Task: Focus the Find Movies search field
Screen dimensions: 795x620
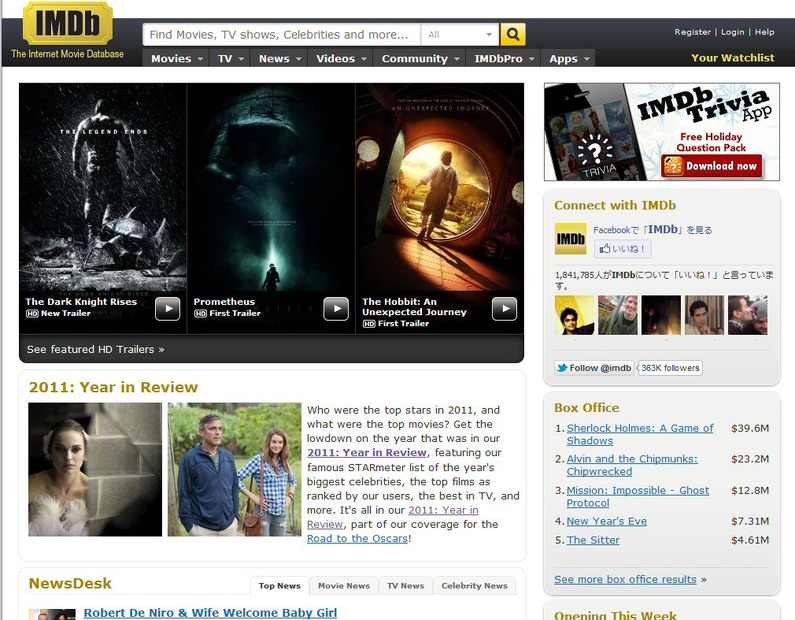Action: click(281, 34)
